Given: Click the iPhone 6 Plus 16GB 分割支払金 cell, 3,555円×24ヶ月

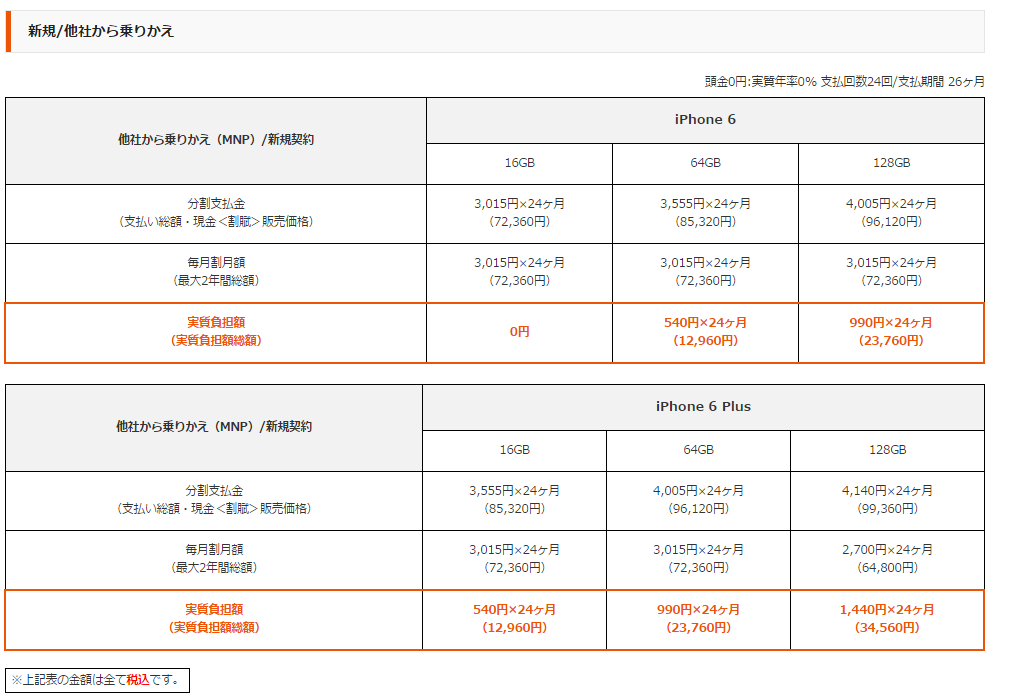Looking at the screenshot, I should [x=515, y=500].
